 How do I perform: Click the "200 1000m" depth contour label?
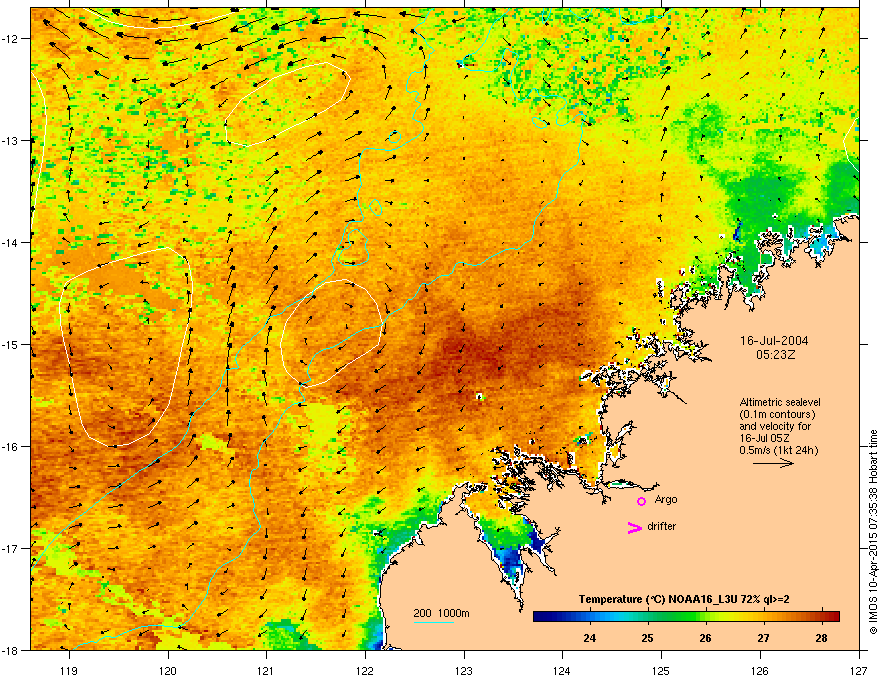click(x=441, y=613)
